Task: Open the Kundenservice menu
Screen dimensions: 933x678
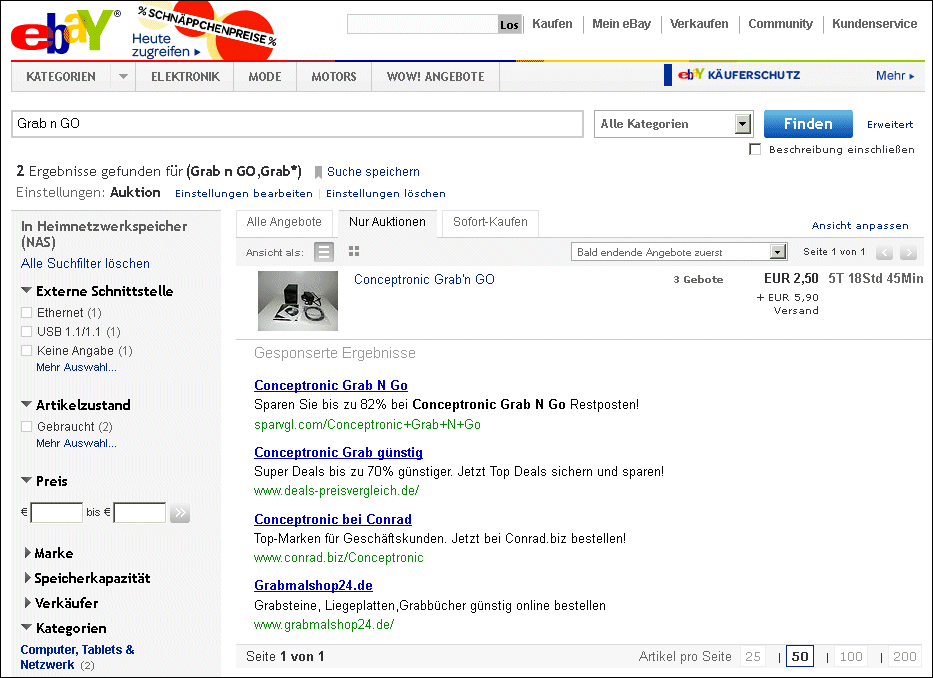Action: (x=875, y=24)
